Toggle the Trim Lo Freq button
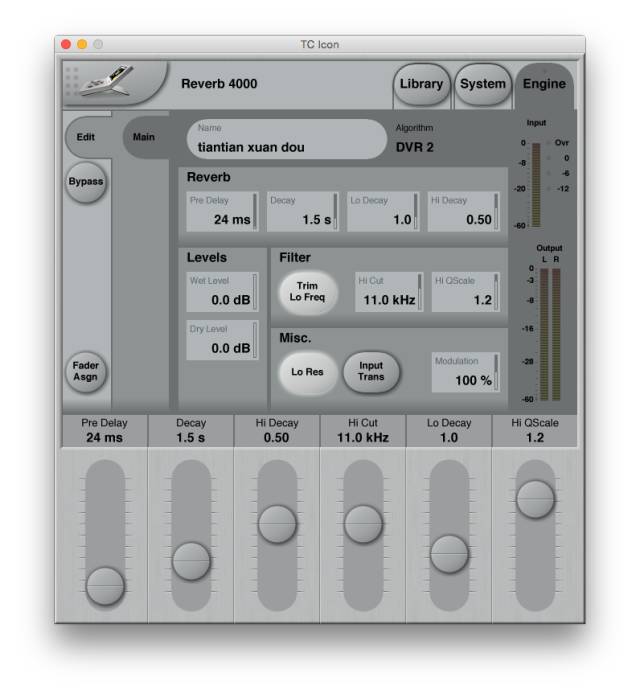The image size is (640, 698). click(308, 292)
